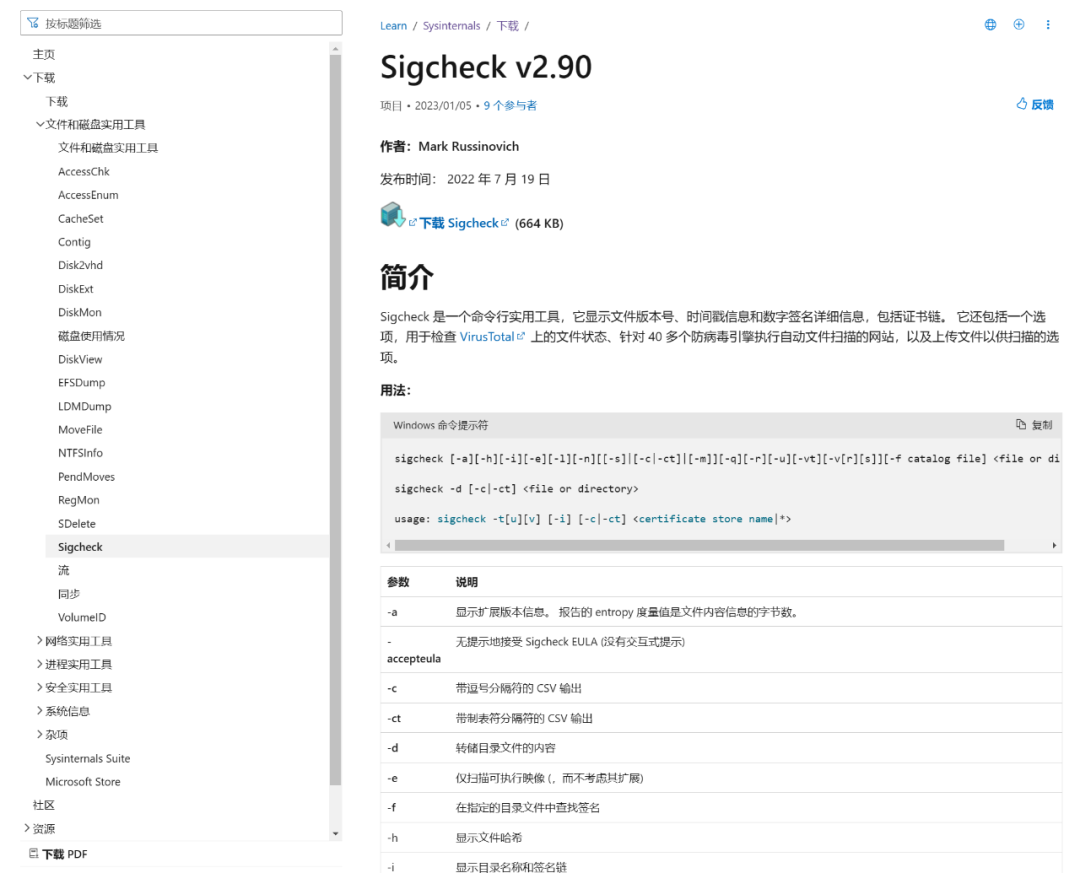Expand 杂项 tree node
This screenshot has width=1080, height=873.
[x=40, y=734]
